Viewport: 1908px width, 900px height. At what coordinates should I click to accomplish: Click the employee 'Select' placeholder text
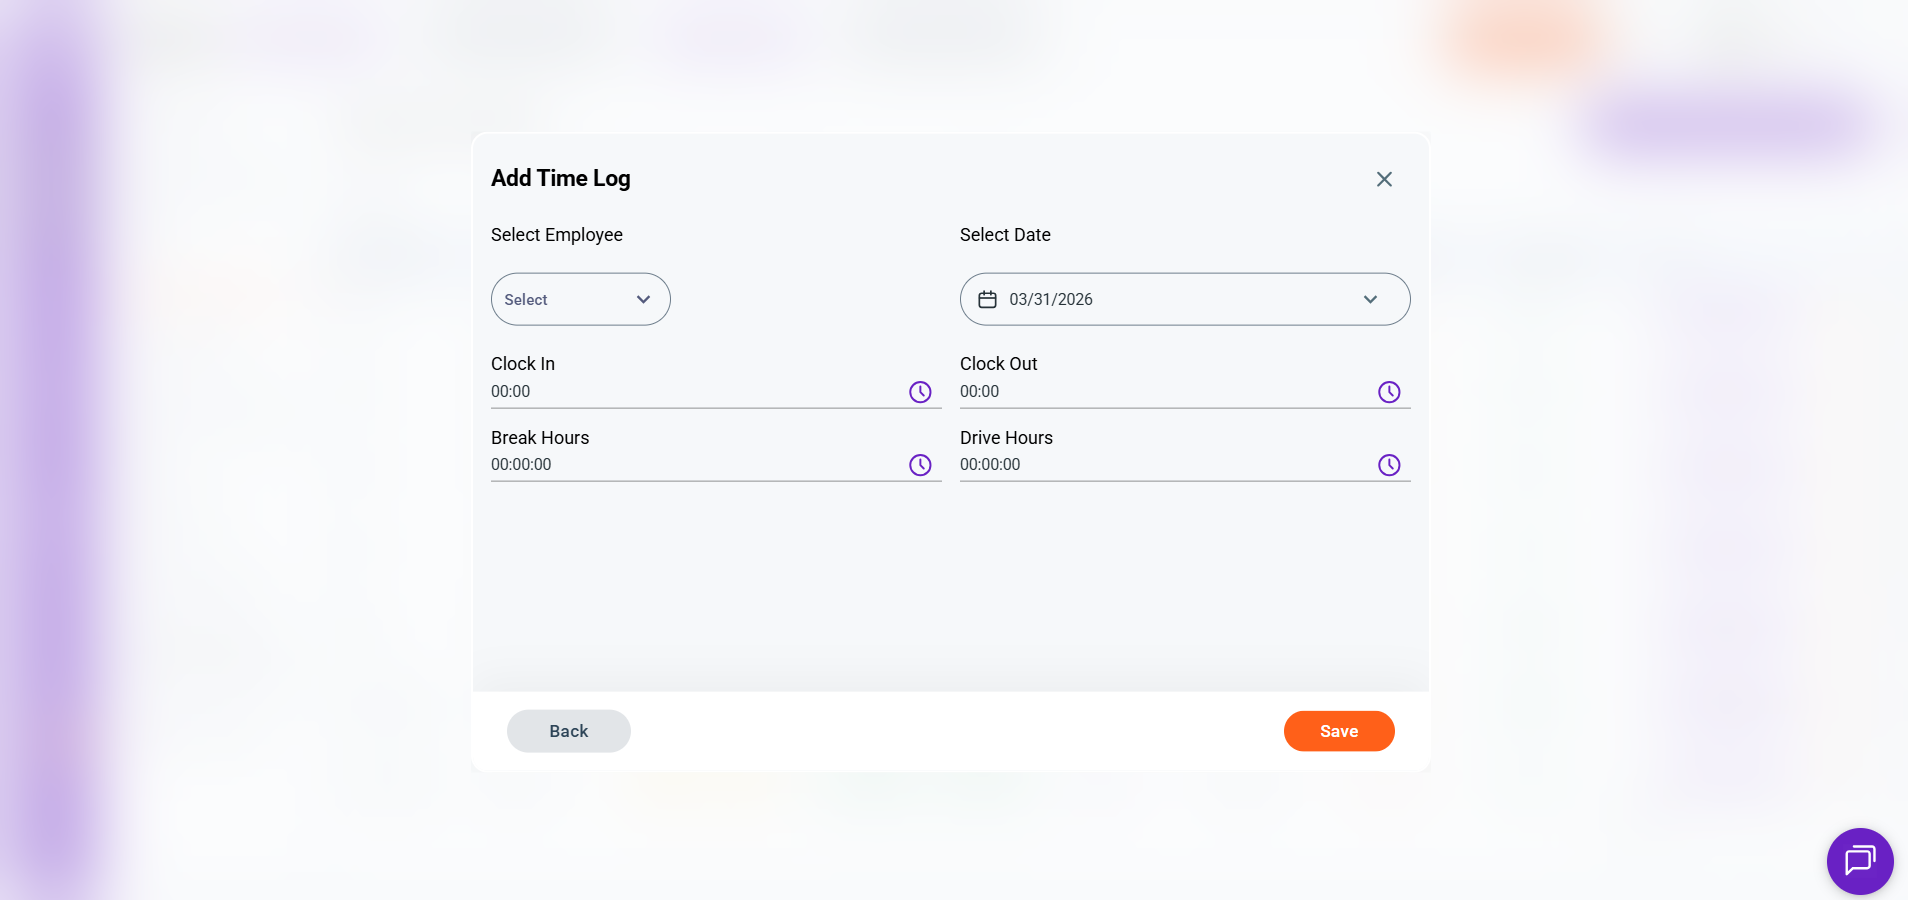click(526, 300)
